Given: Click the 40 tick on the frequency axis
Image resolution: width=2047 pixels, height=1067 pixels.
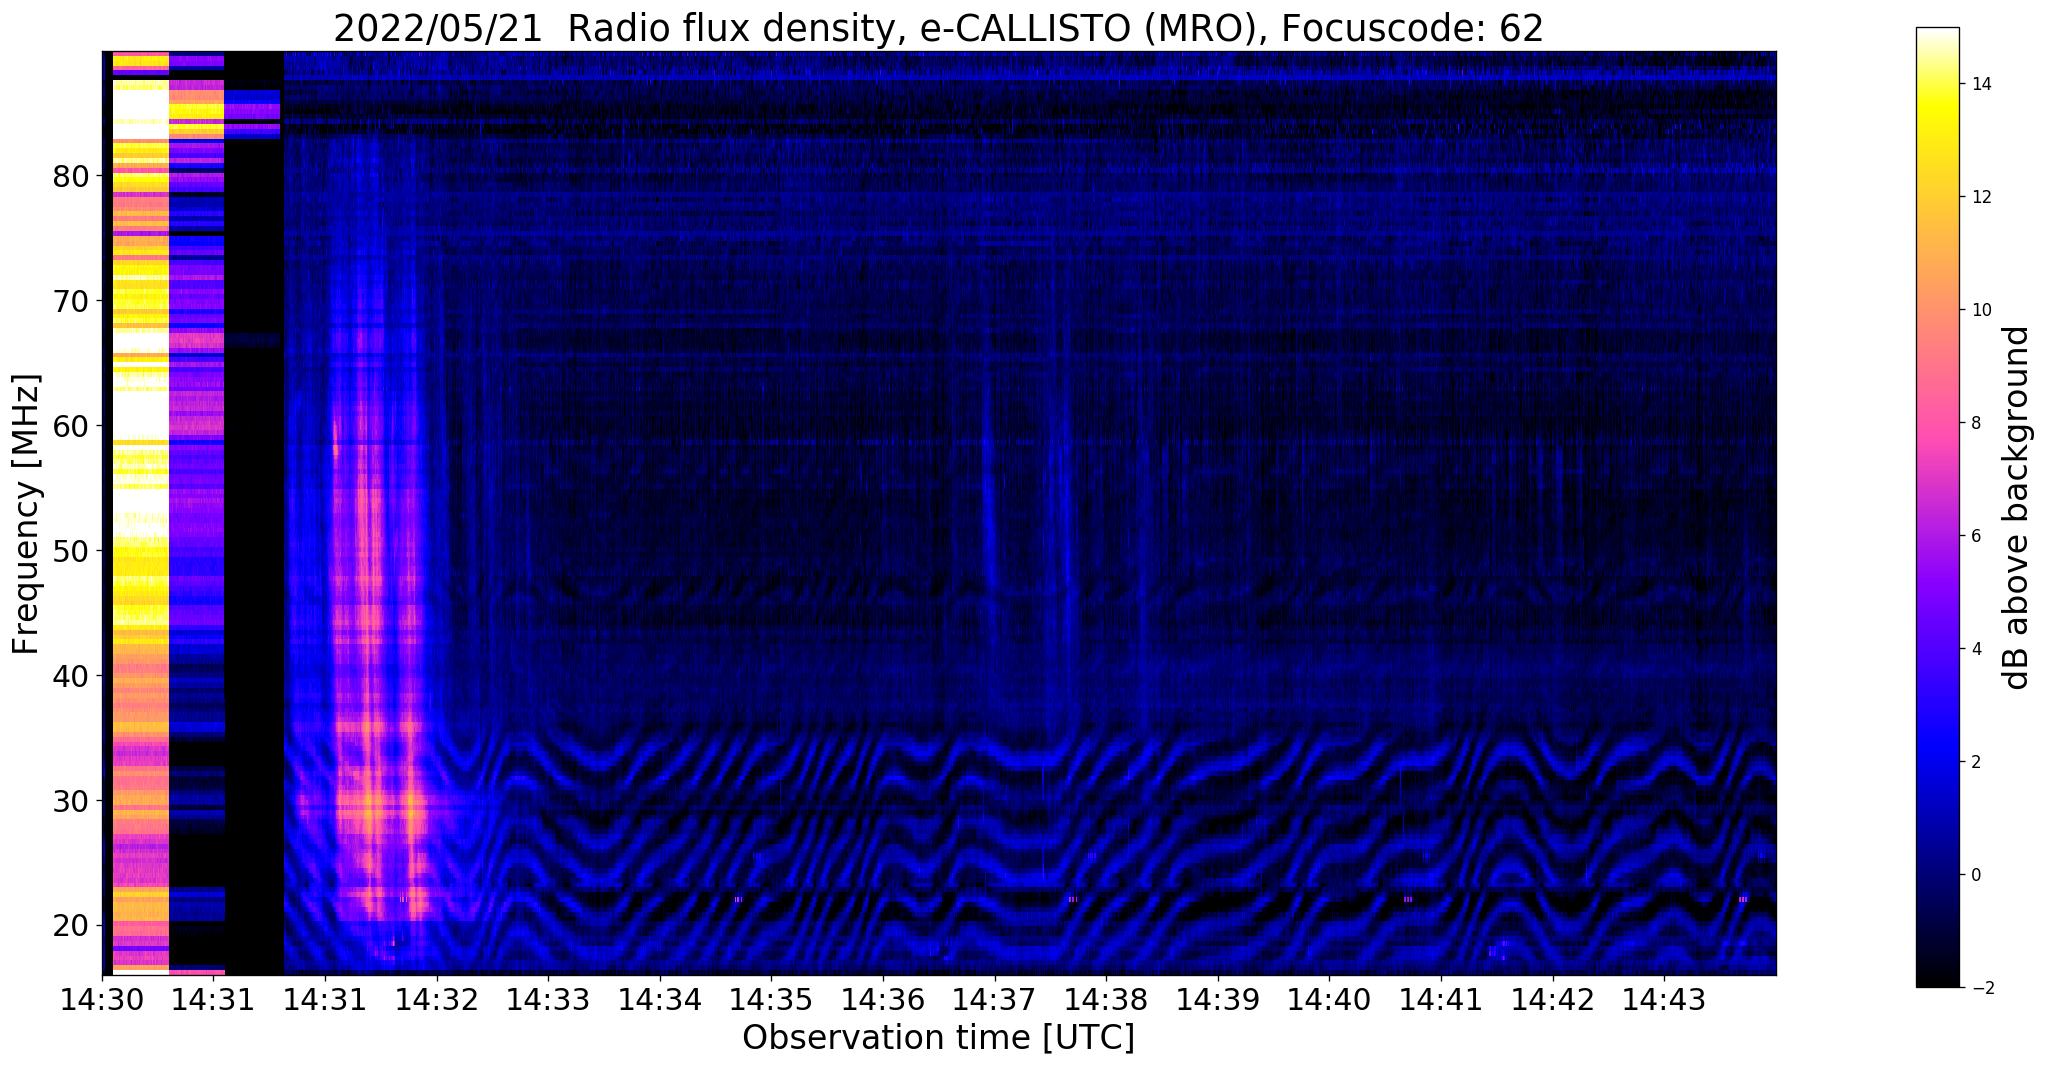Looking at the screenshot, I should (x=71, y=676).
